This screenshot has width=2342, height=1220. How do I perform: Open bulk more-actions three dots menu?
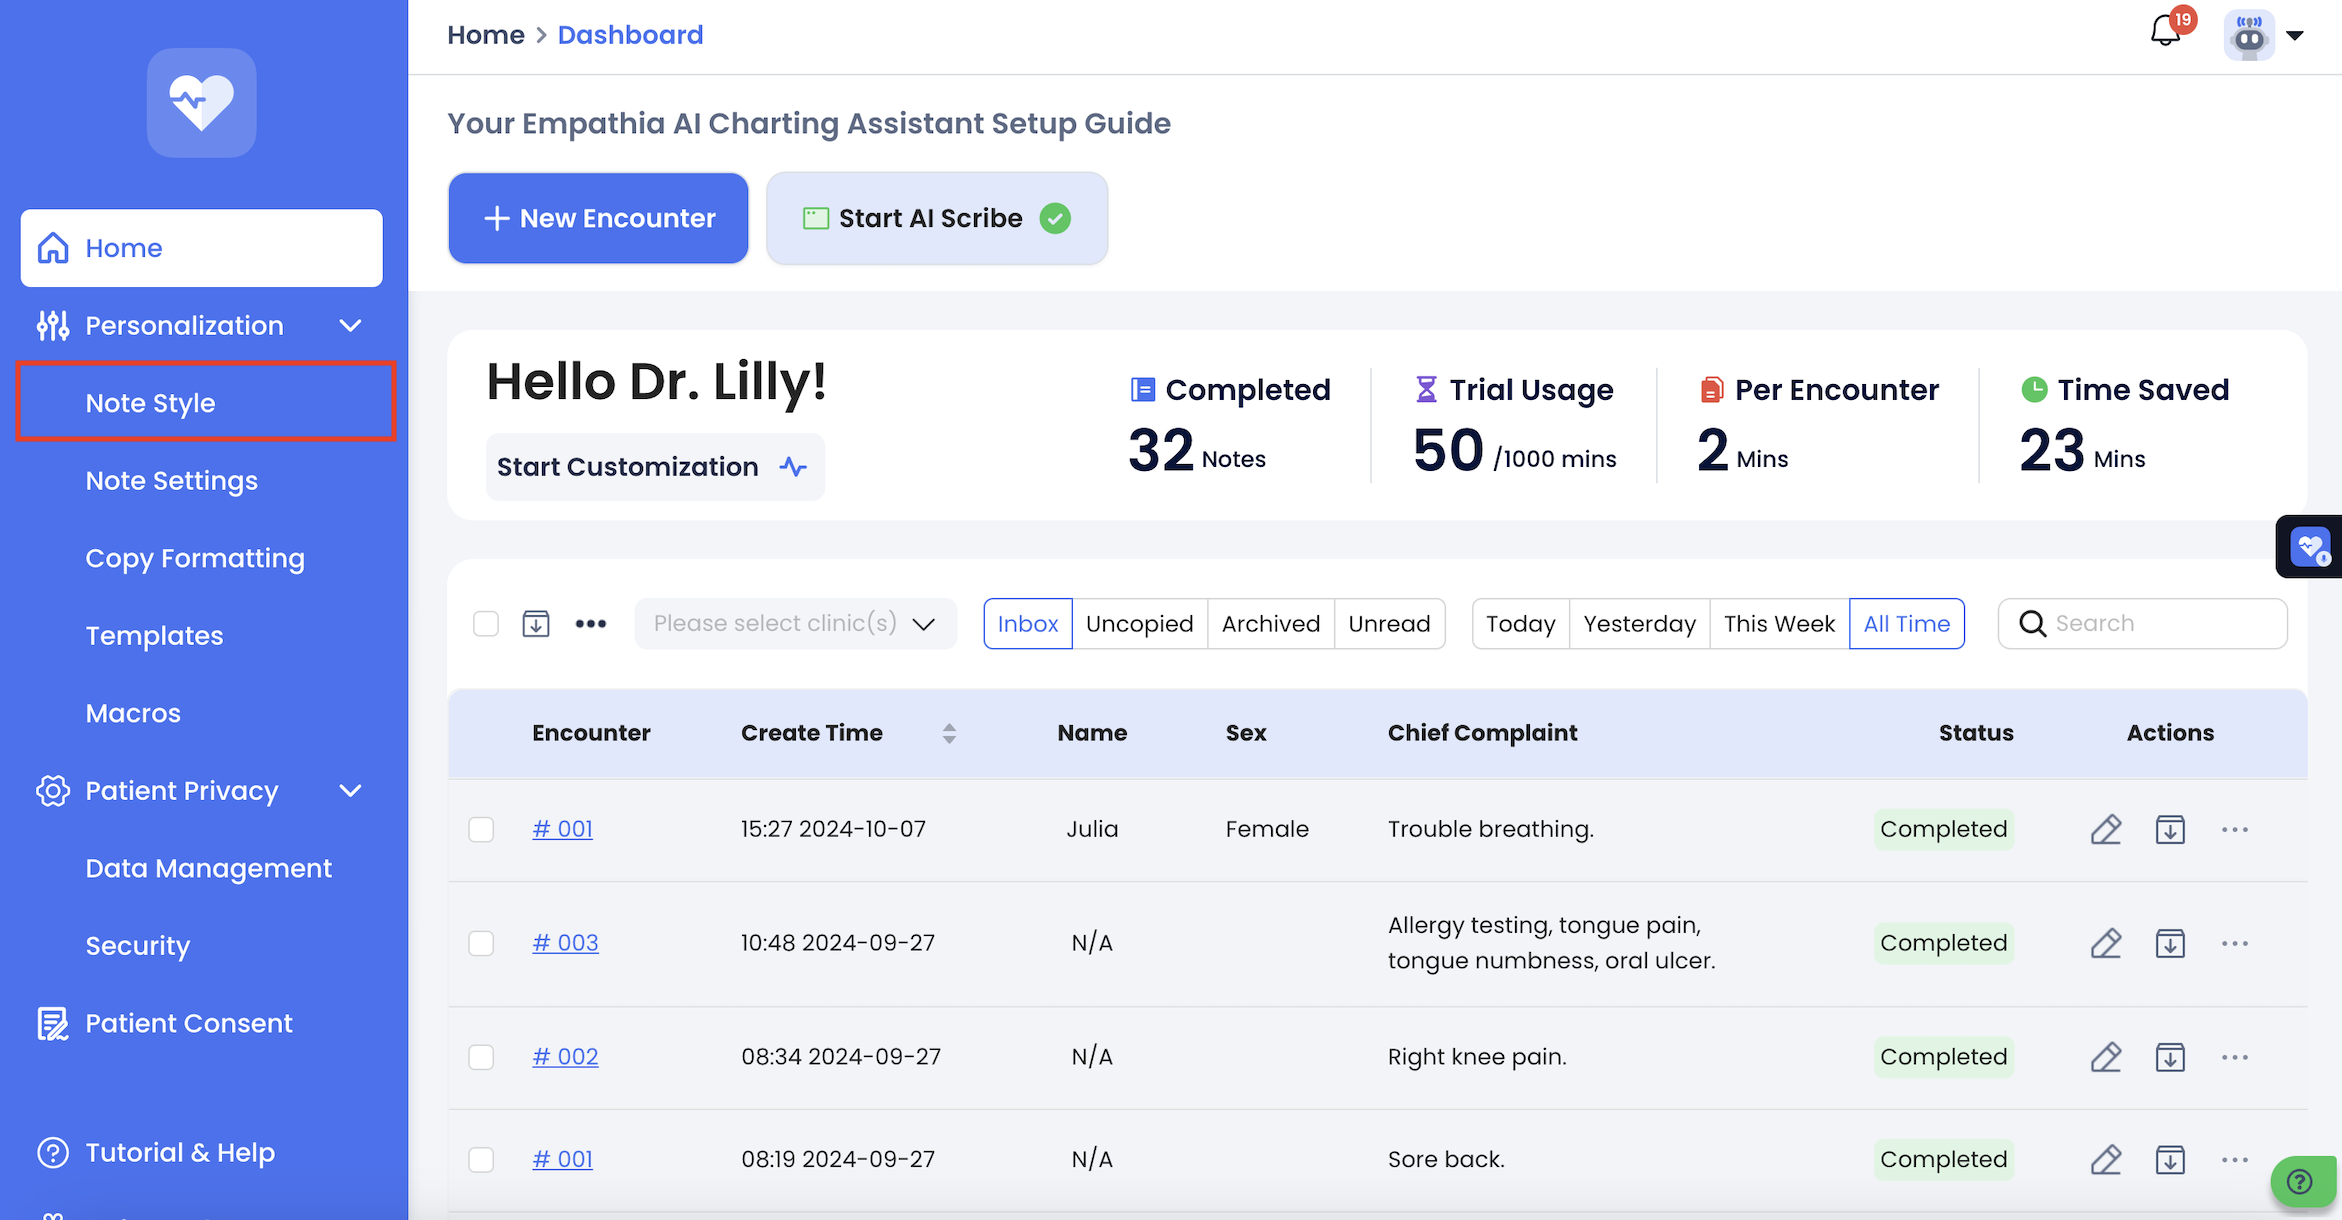tap(591, 624)
